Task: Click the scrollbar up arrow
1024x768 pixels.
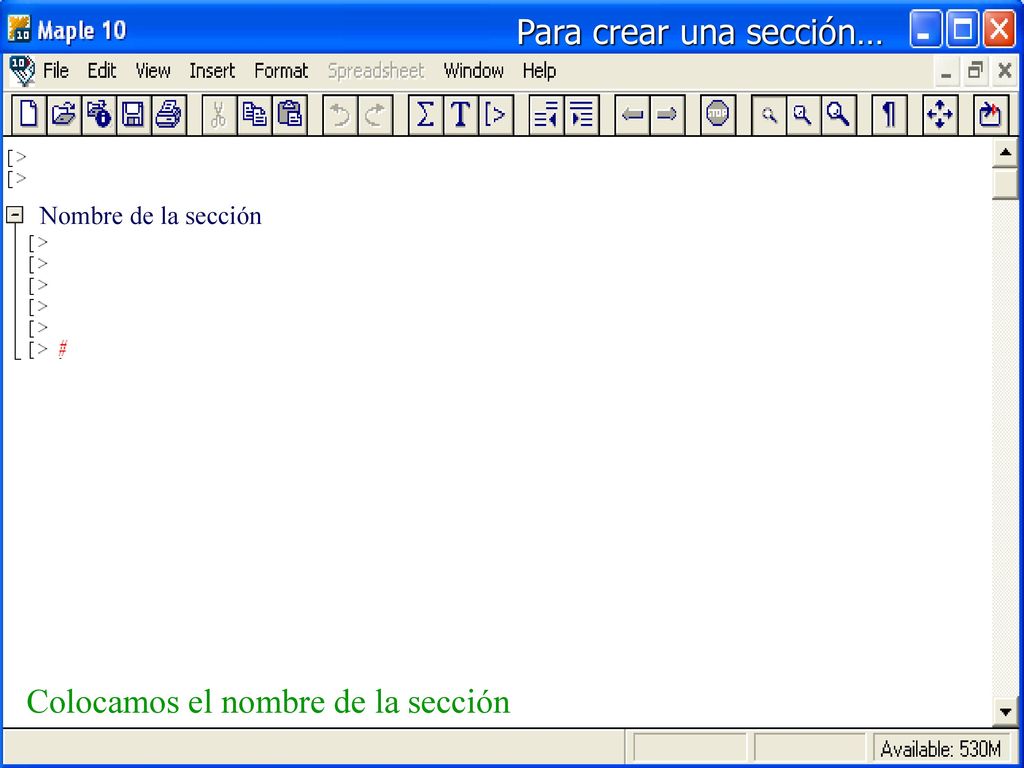Action: point(1005,153)
